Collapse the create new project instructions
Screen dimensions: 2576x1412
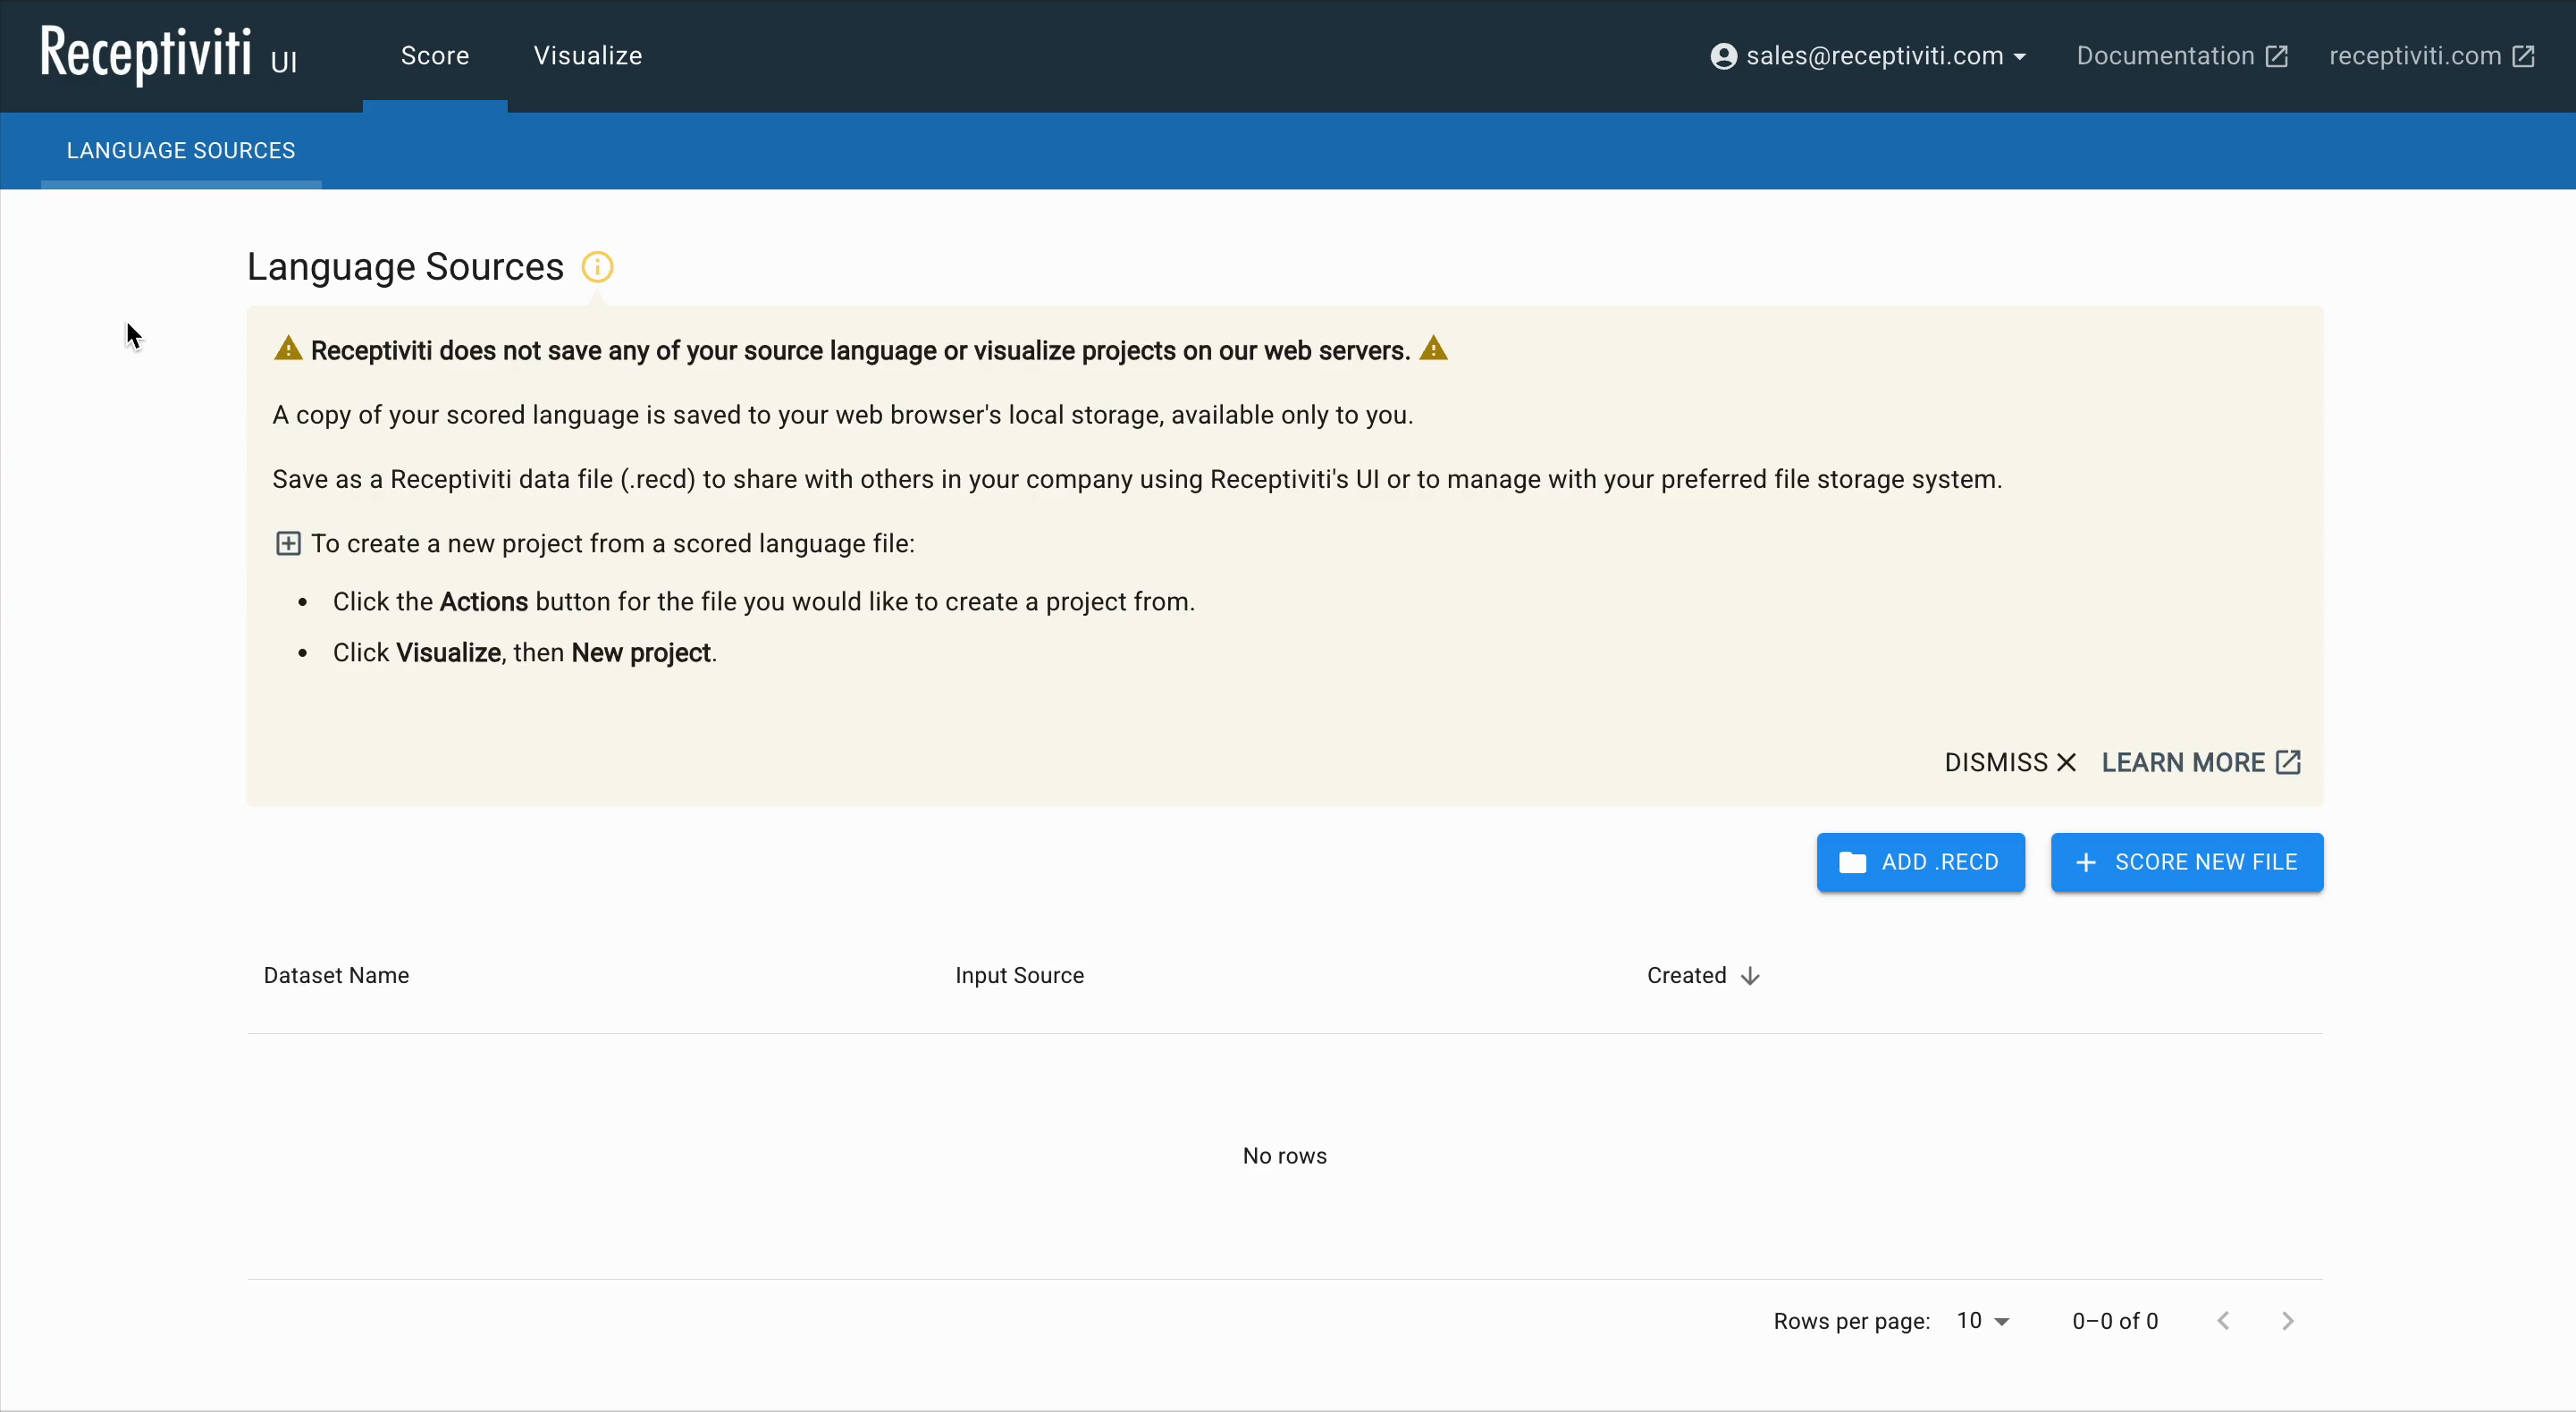click(x=288, y=543)
